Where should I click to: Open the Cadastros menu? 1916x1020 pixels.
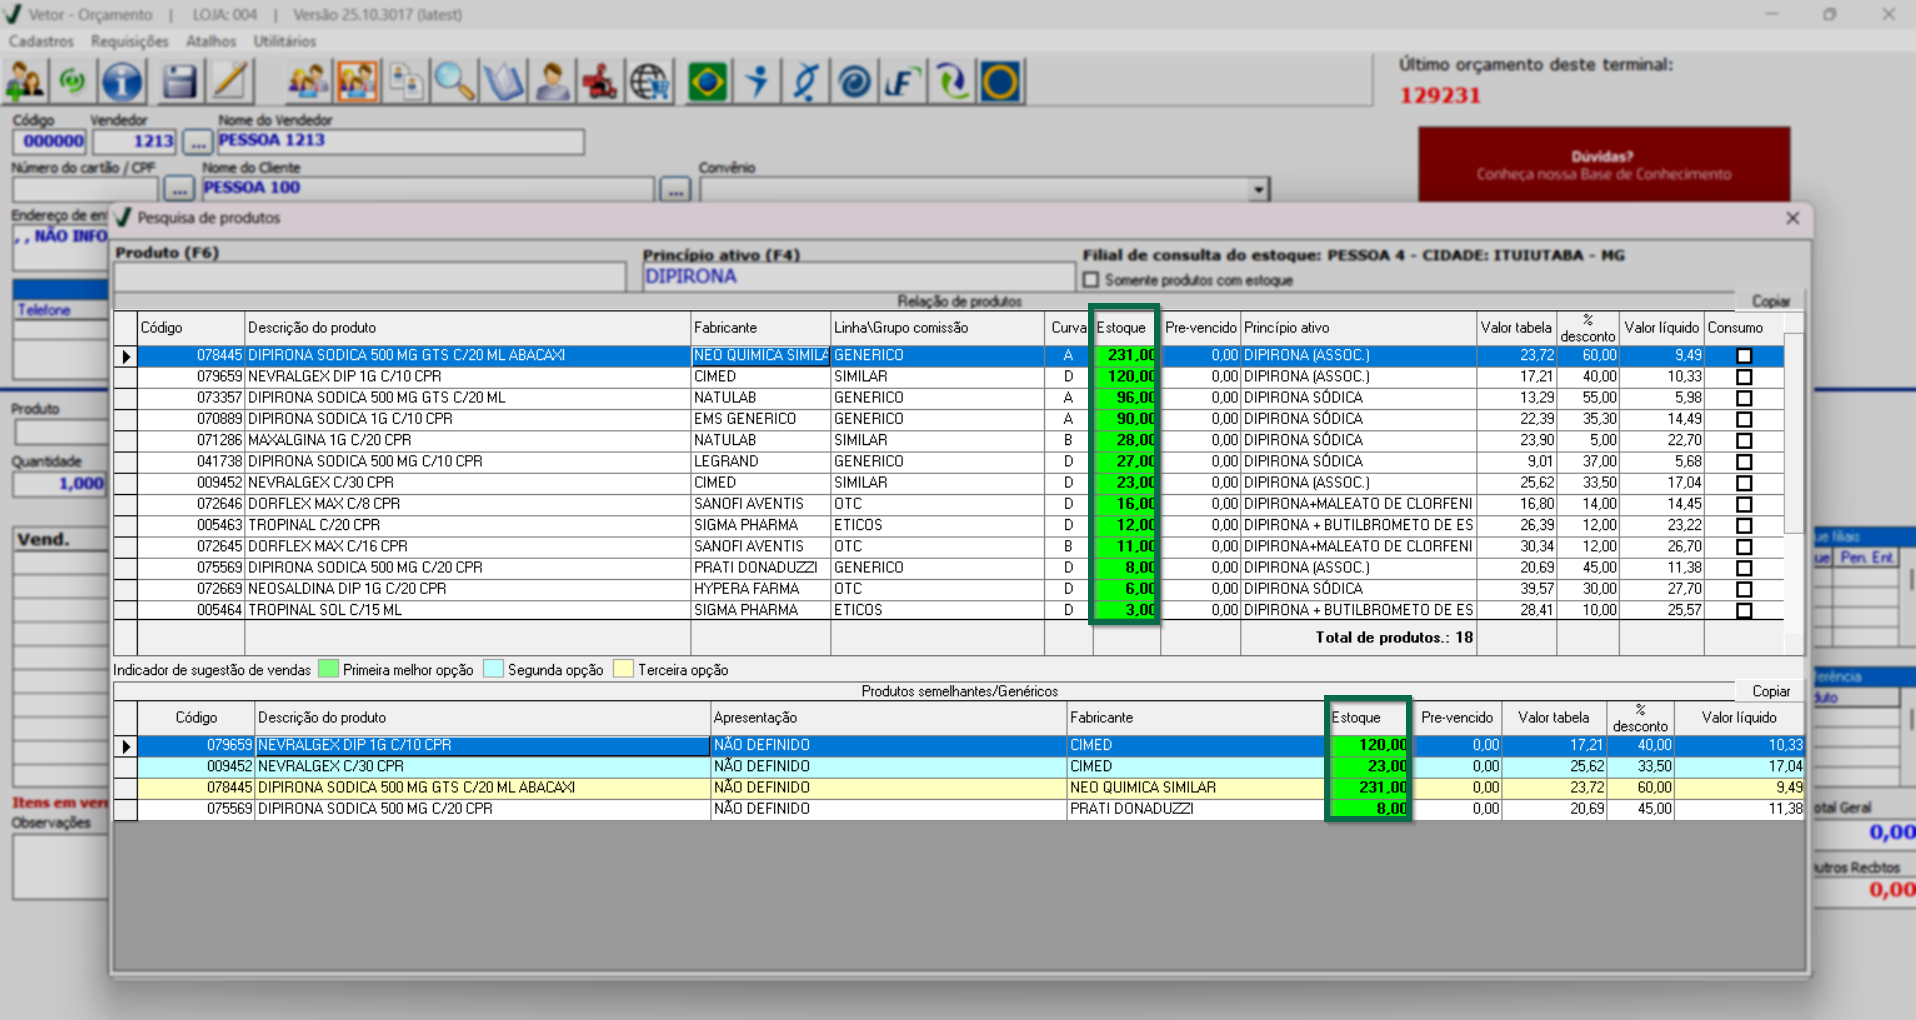tap(41, 41)
